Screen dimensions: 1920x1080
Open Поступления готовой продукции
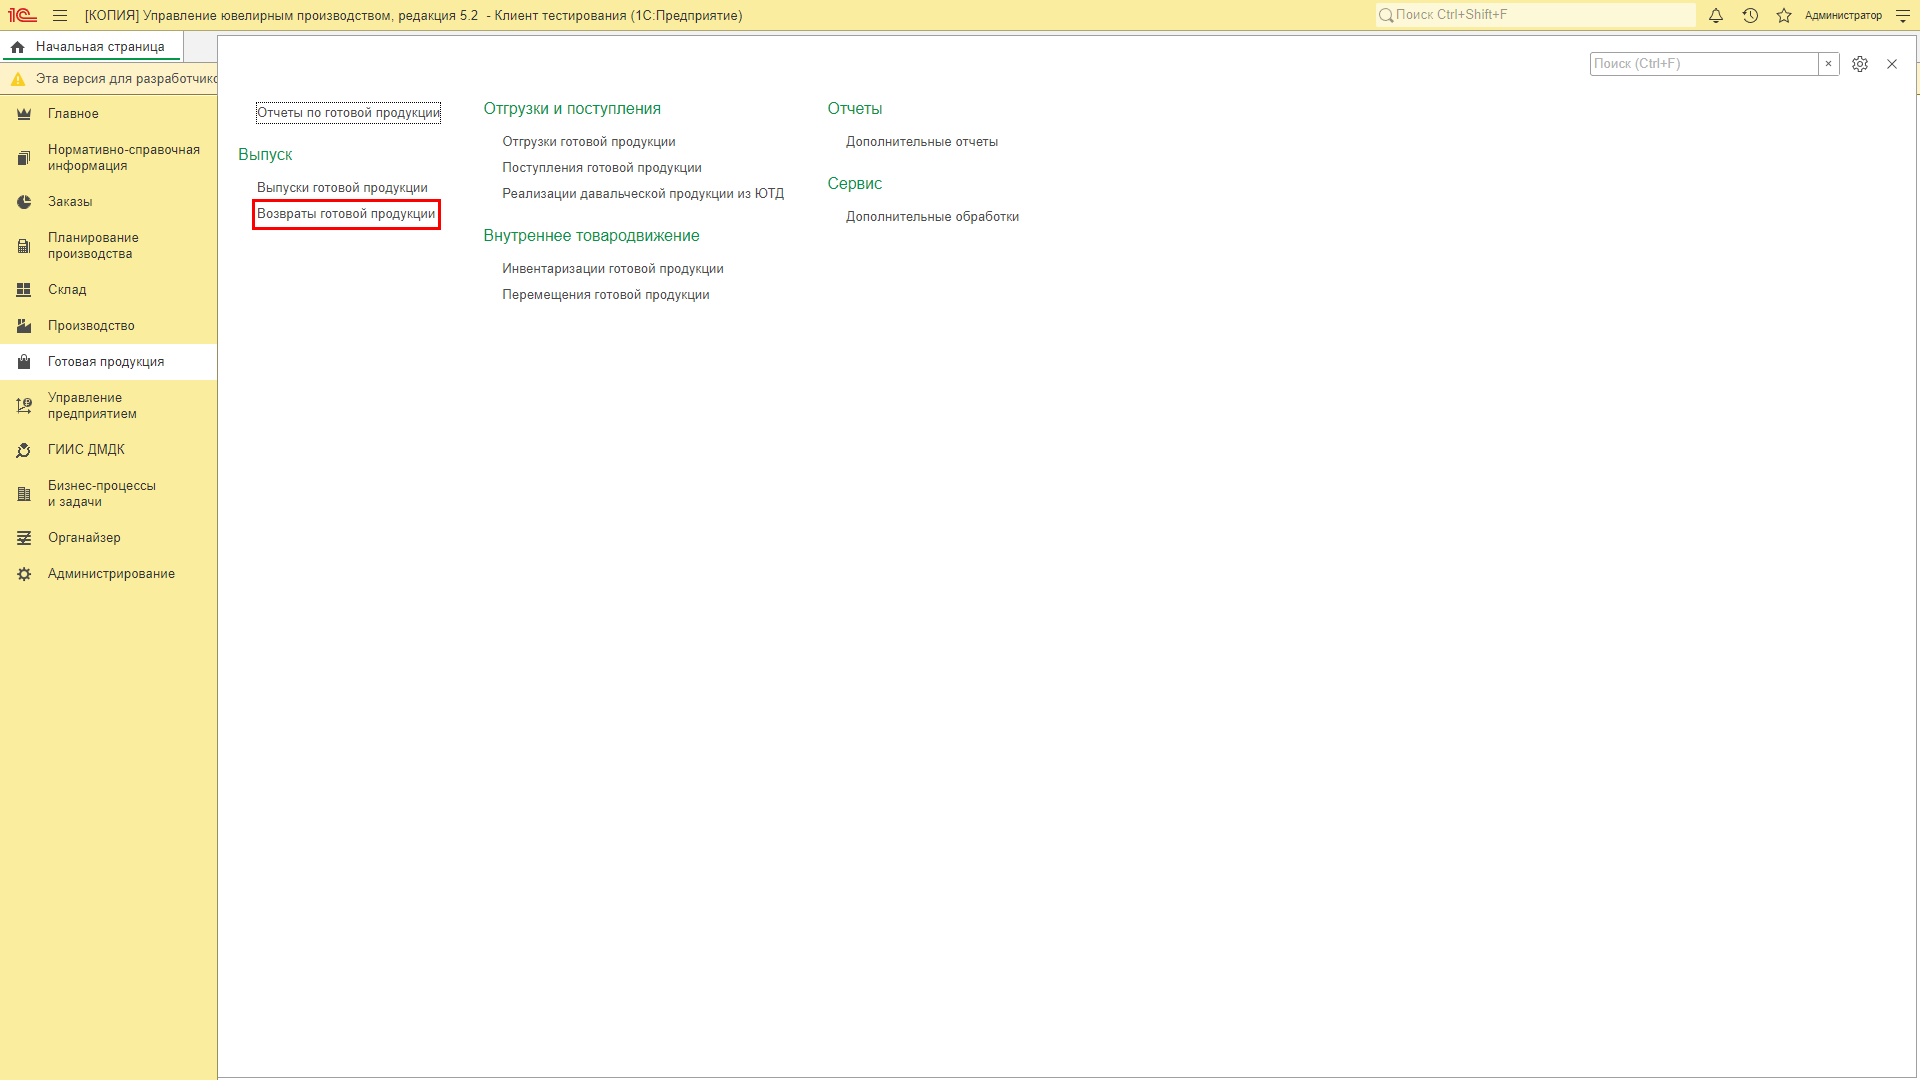tap(602, 168)
